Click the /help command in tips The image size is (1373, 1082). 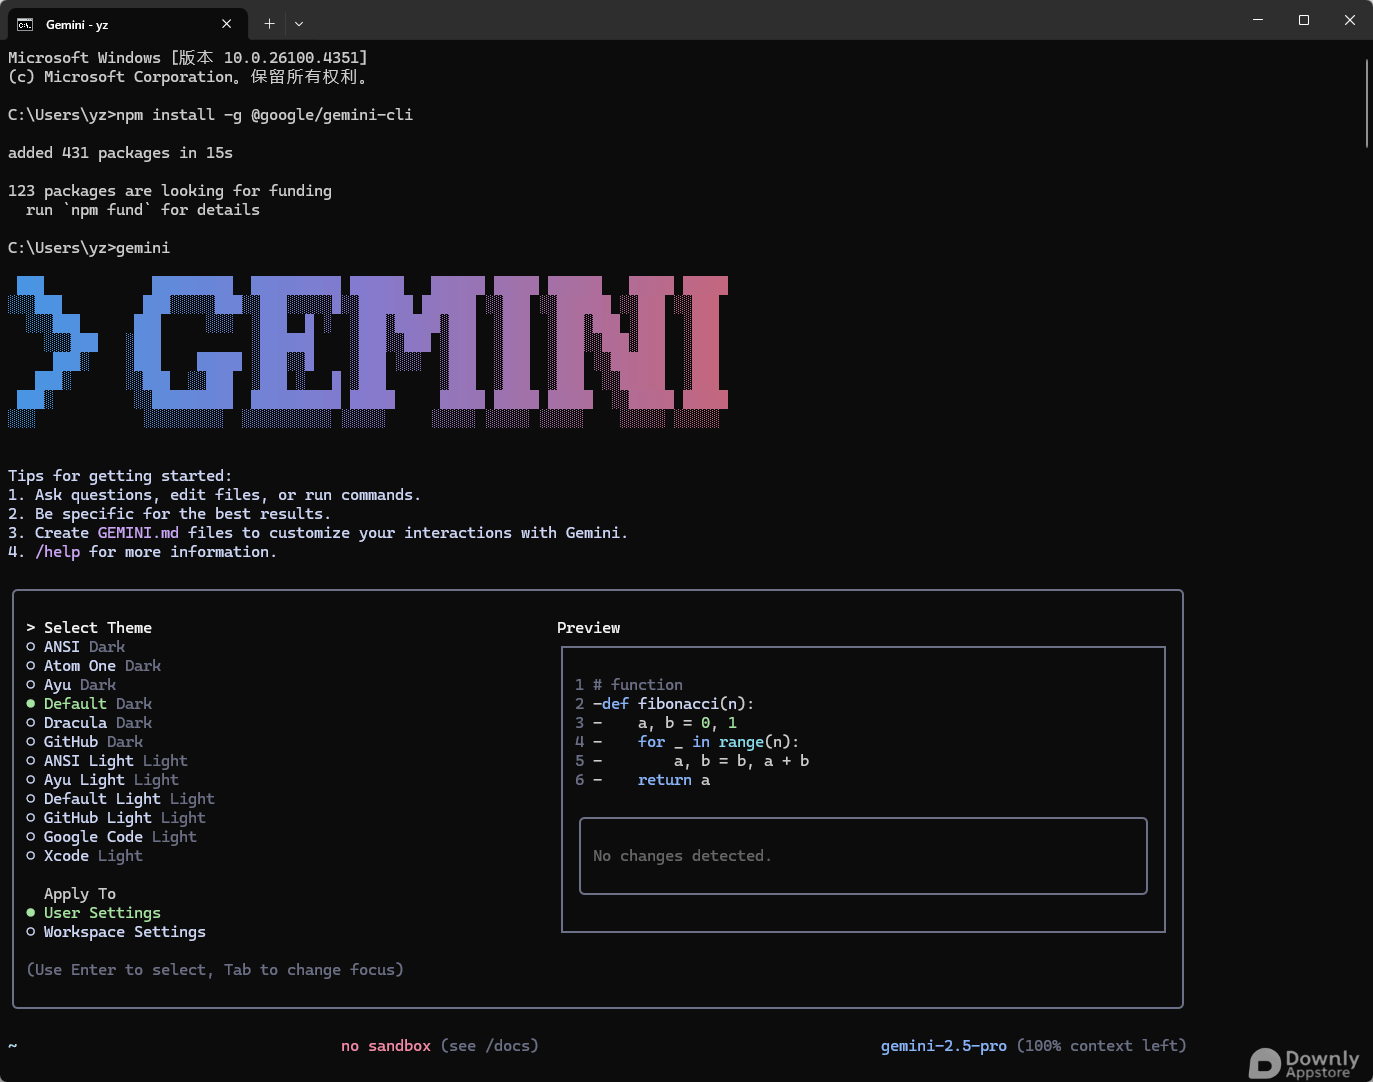58,552
